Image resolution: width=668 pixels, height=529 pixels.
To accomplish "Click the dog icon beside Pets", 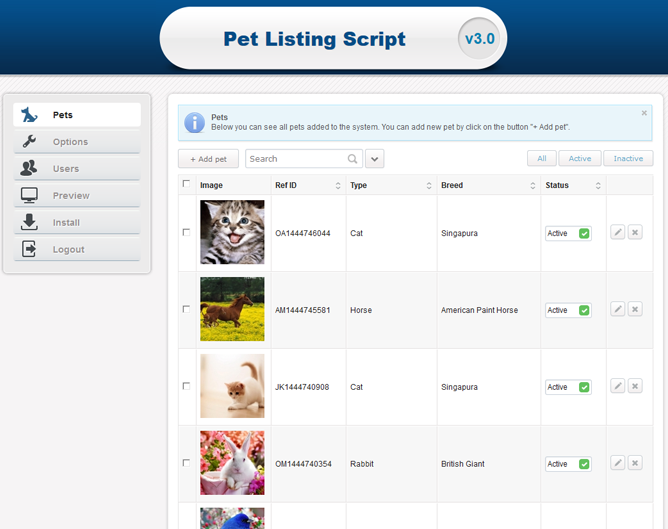I will click(x=29, y=115).
